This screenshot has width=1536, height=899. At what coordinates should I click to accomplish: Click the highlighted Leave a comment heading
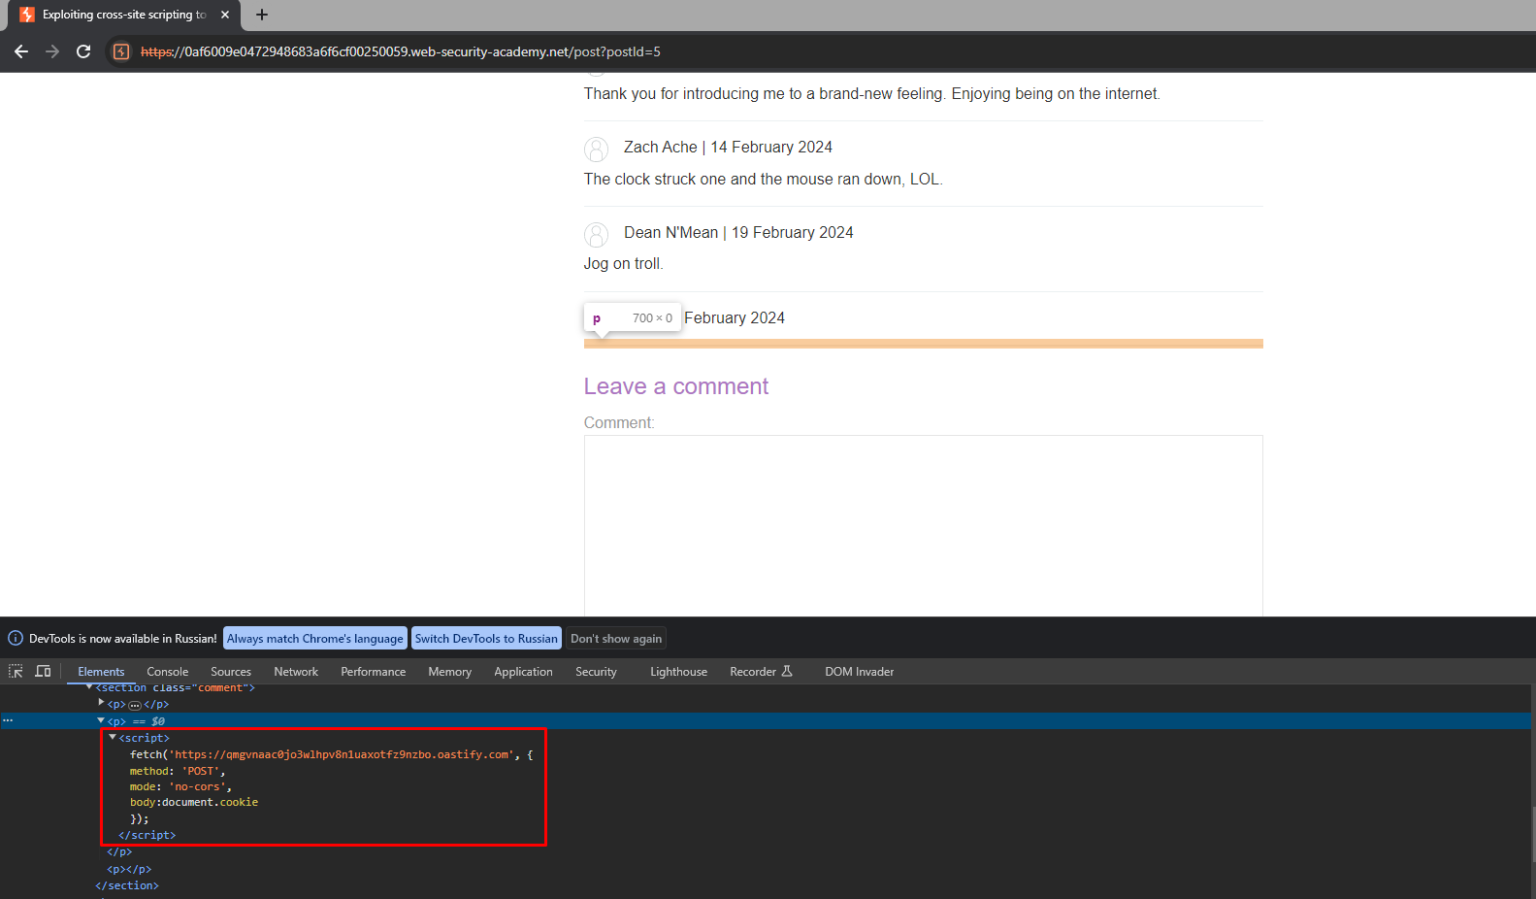pyautogui.click(x=676, y=386)
